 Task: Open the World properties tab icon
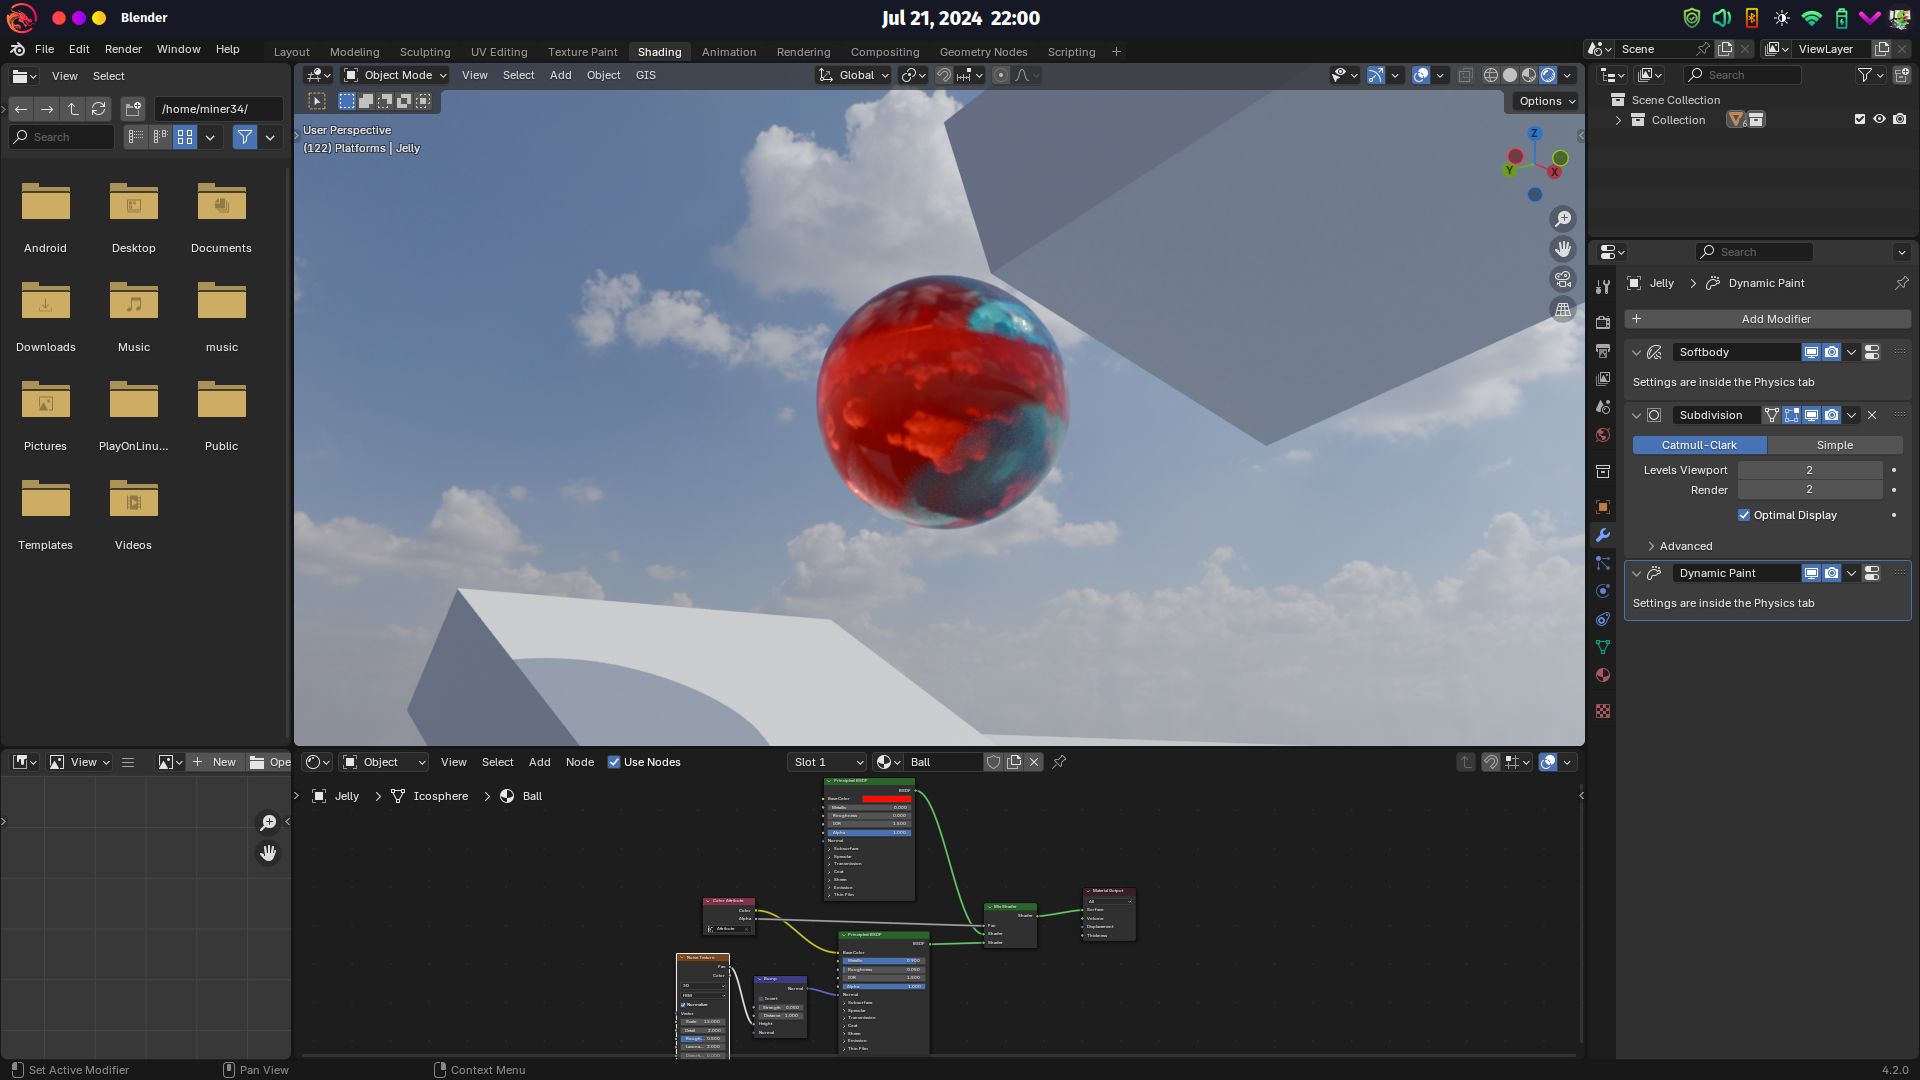point(1603,435)
